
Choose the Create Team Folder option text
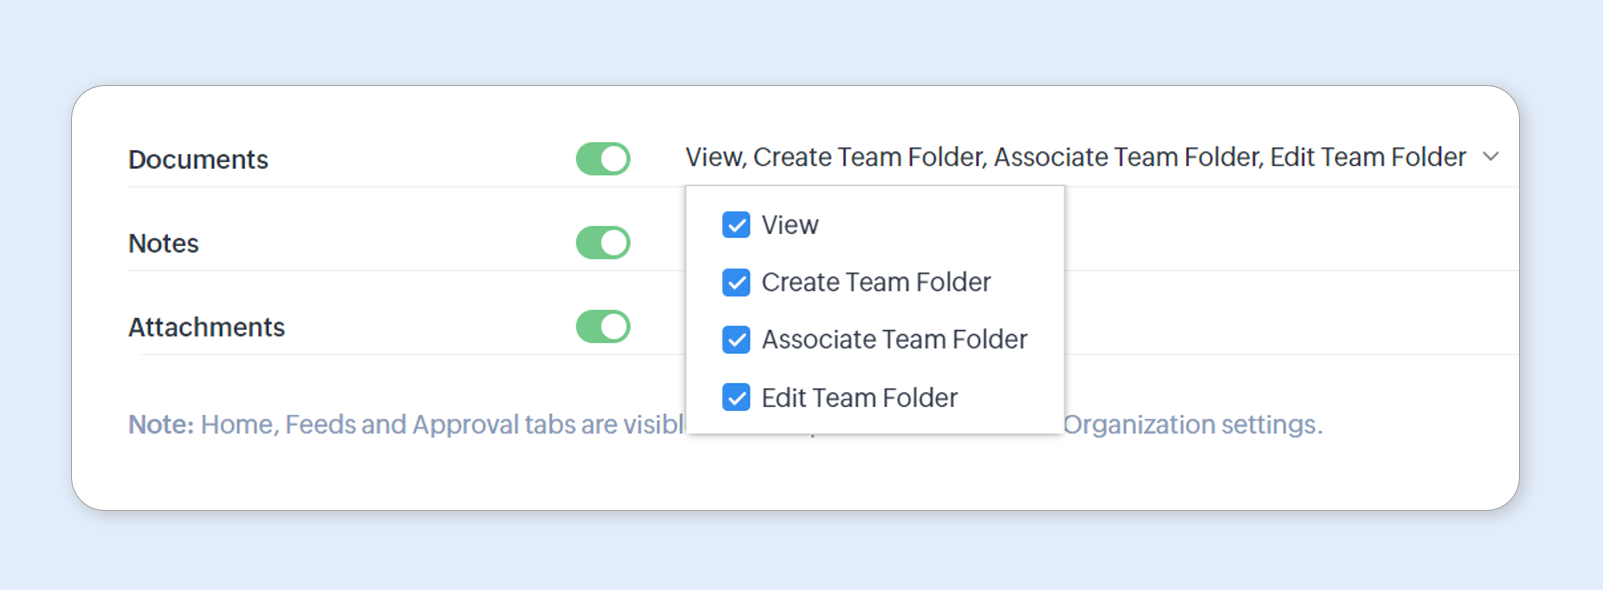pyautogui.click(x=876, y=283)
